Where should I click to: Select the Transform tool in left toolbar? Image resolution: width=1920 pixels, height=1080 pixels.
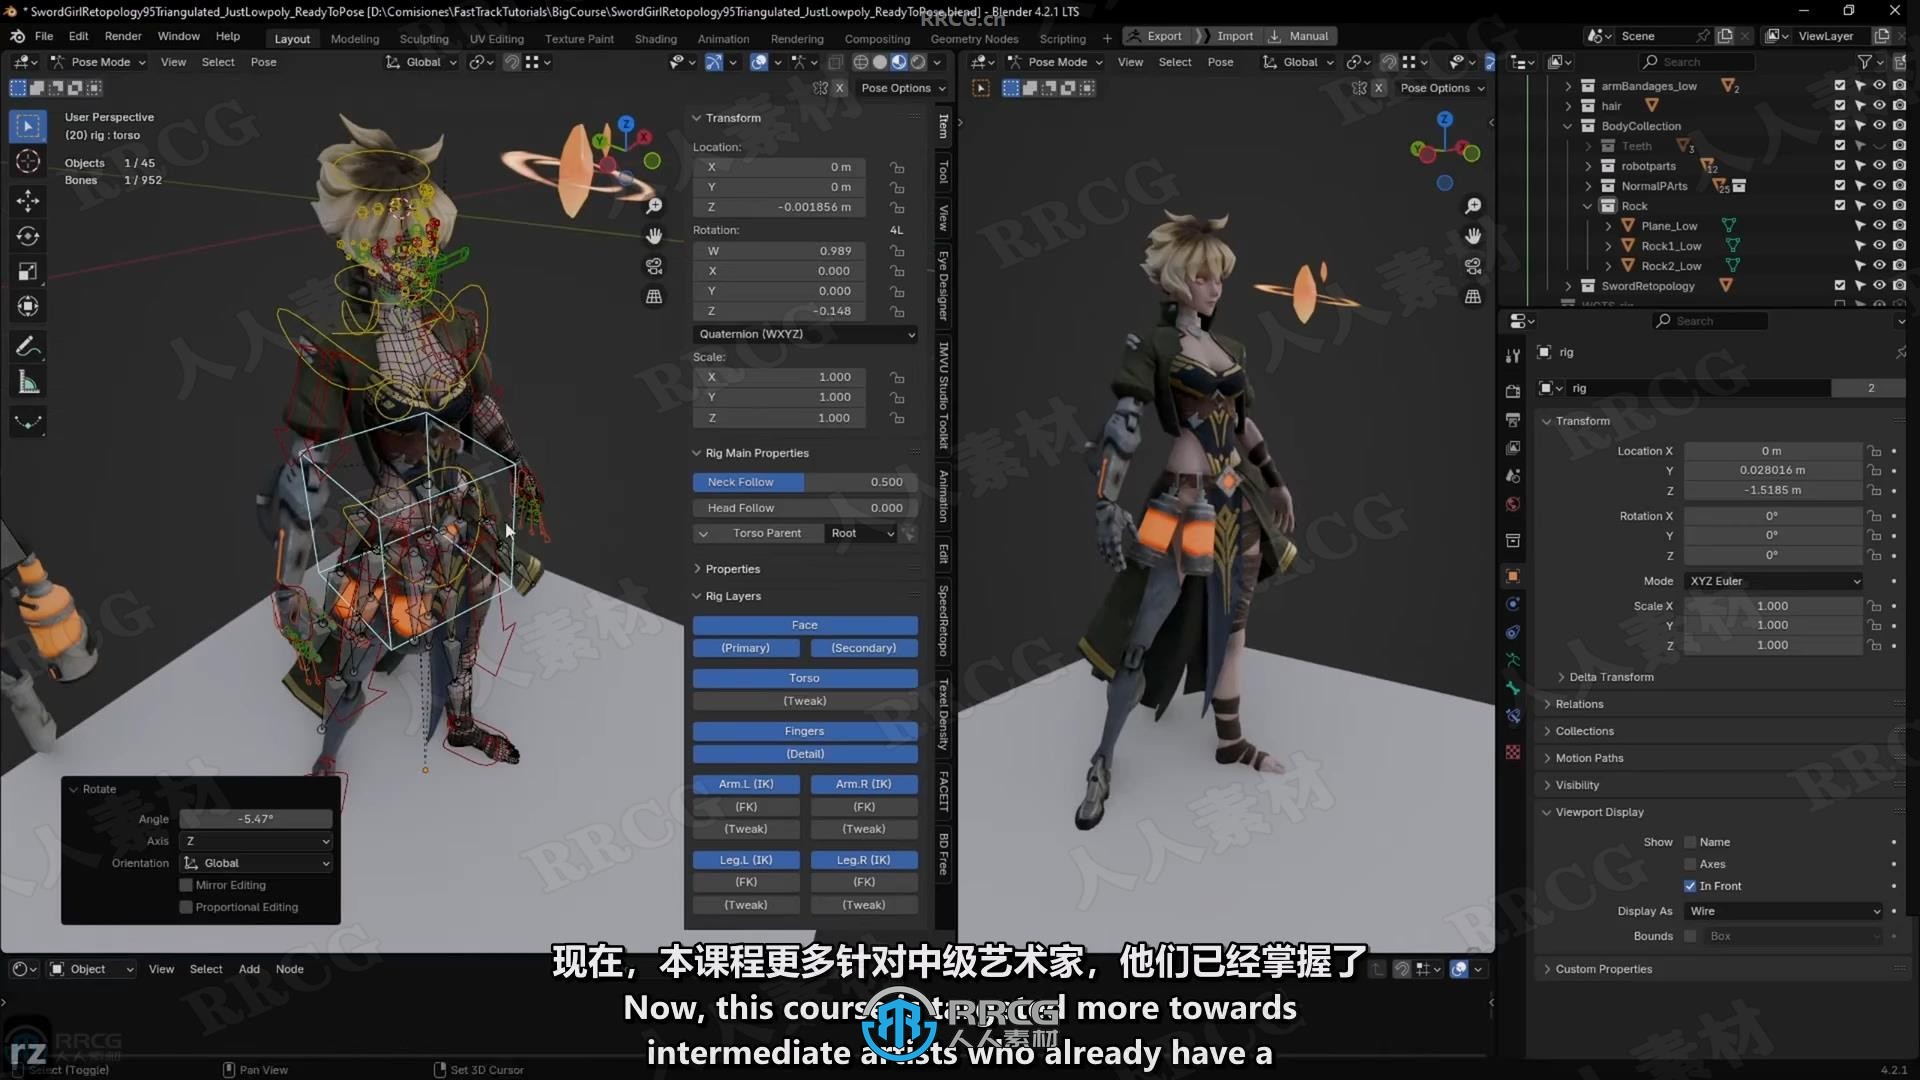point(28,306)
